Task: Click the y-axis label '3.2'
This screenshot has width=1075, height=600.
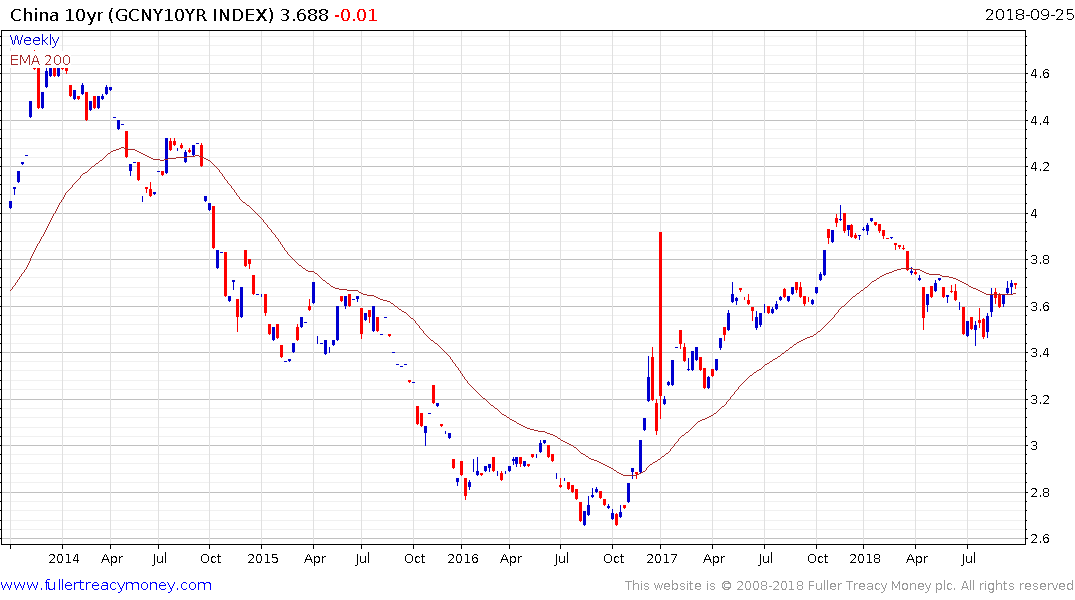Action: [x=1039, y=399]
